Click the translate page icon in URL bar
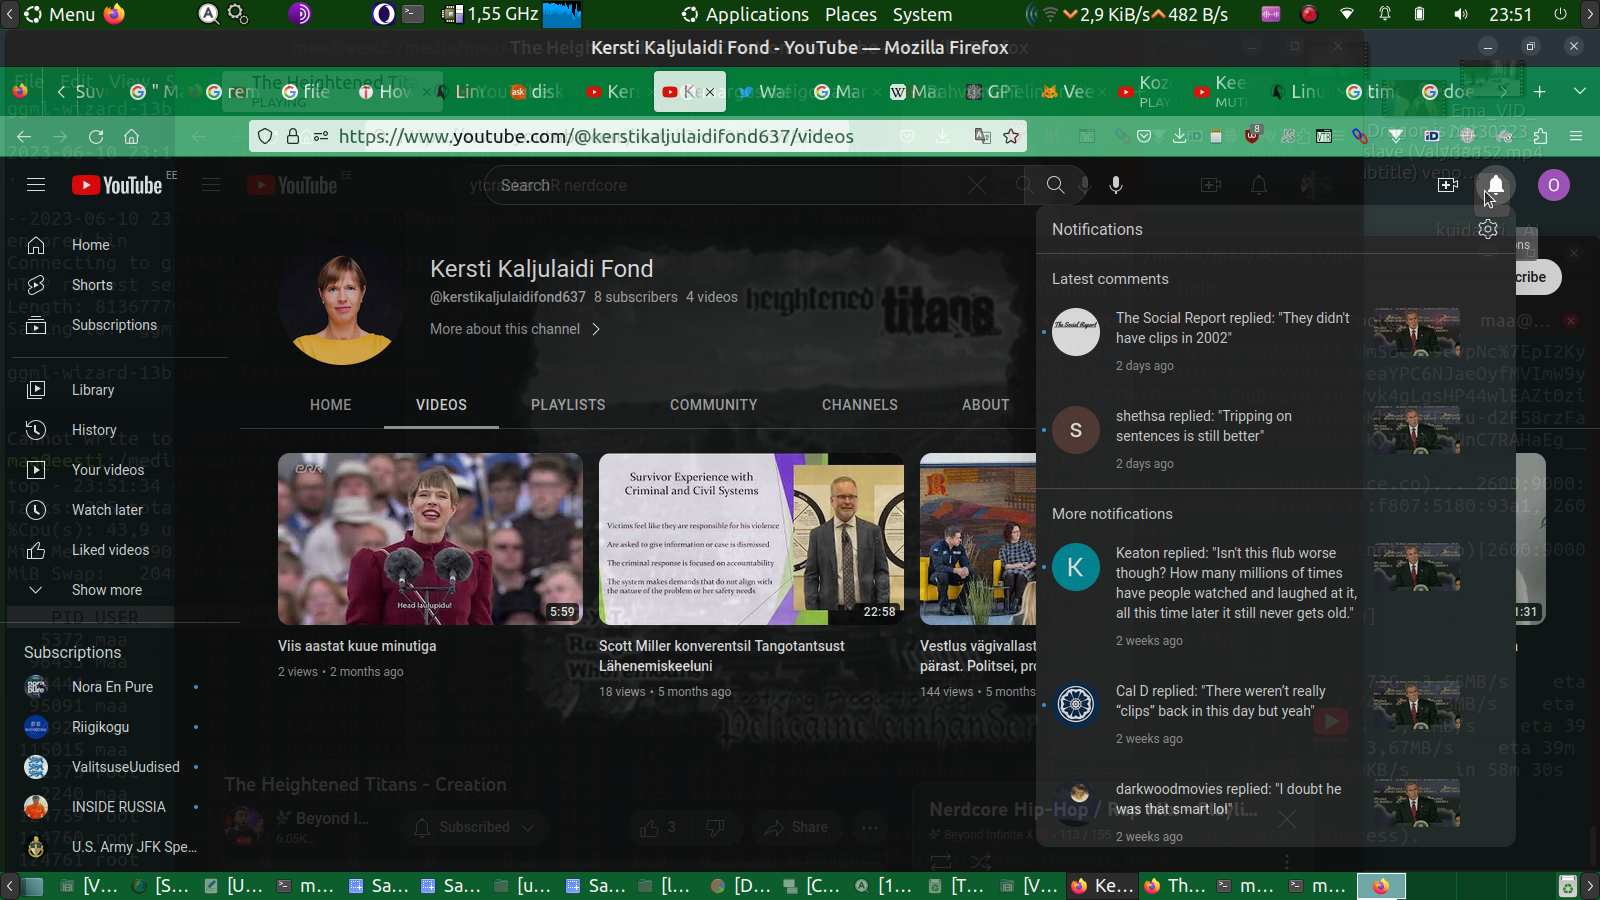The width and height of the screenshot is (1600, 900). tap(982, 136)
